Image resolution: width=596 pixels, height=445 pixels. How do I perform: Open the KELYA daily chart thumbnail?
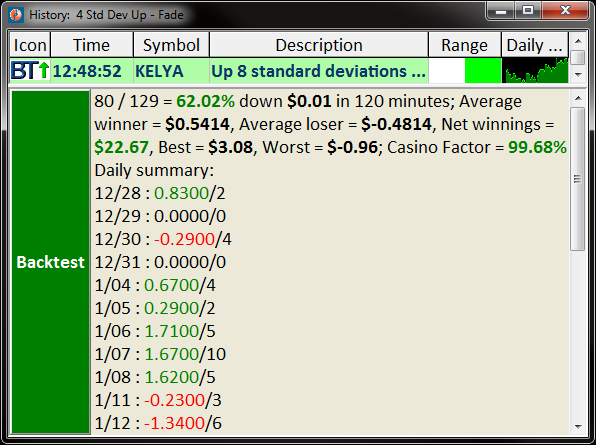[535, 71]
